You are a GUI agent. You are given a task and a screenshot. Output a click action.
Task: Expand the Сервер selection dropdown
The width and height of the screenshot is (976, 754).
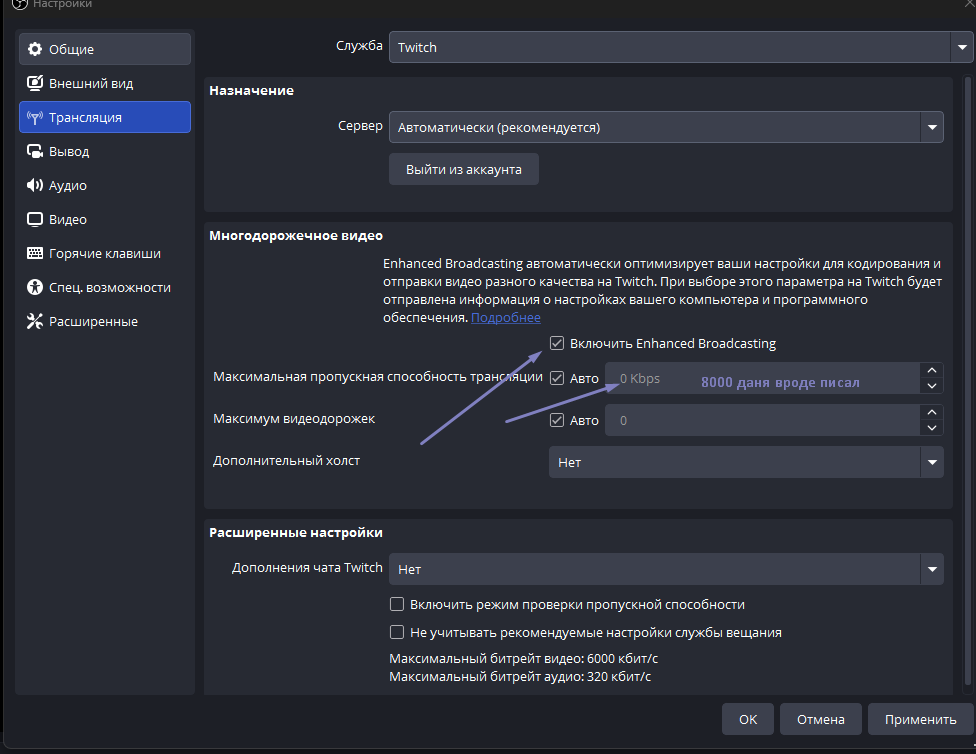pos(665,128)
